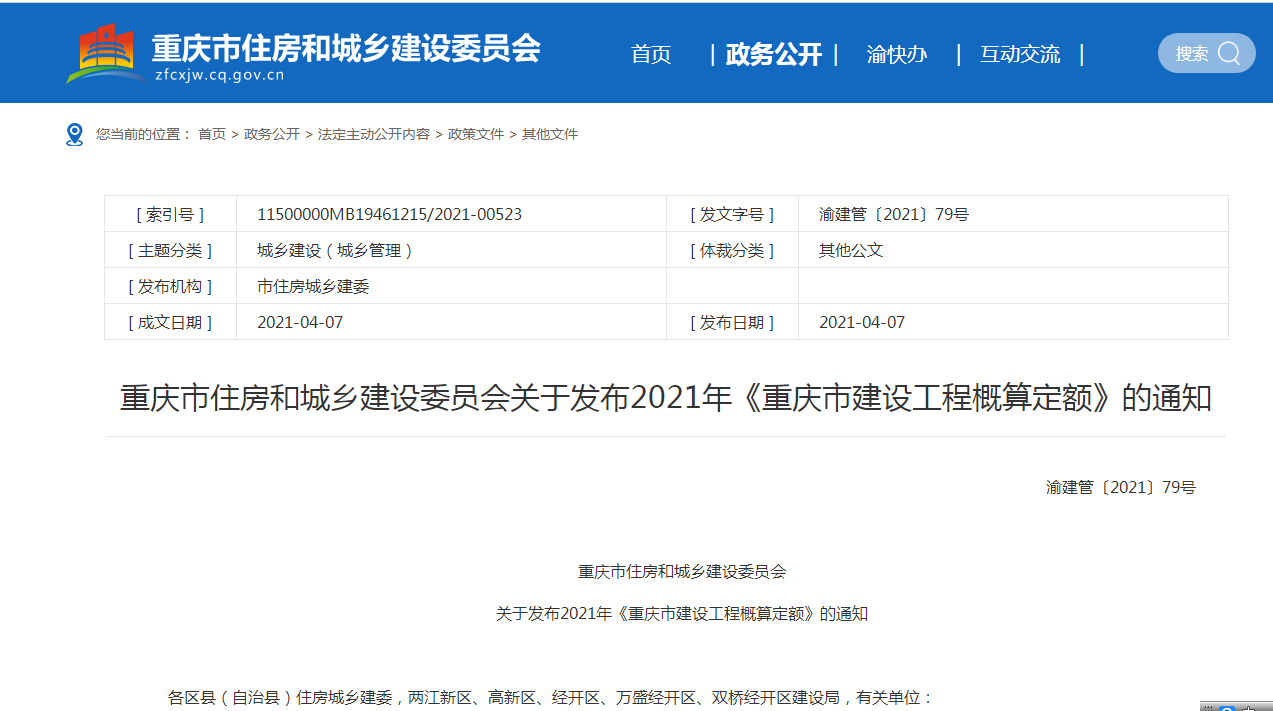1273x711 pixels.
Task: Open the 政务公开 navigation menu
Action: tap(772, 55)
